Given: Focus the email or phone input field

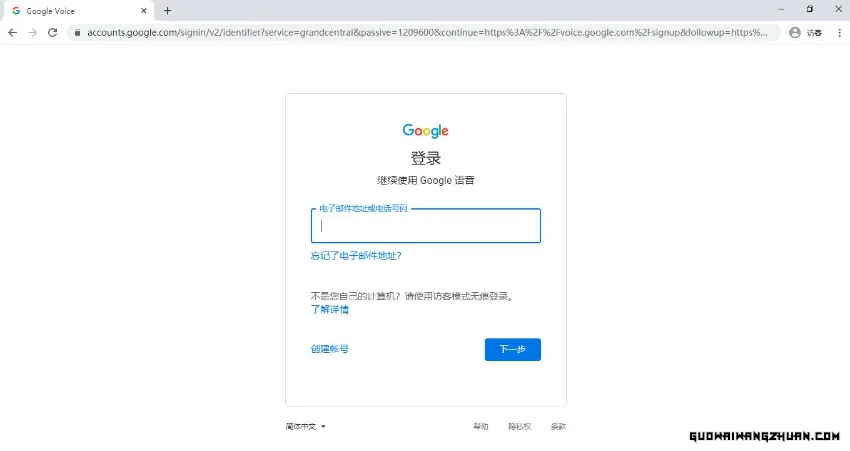Looking at the screenshot, I should 426,226.
